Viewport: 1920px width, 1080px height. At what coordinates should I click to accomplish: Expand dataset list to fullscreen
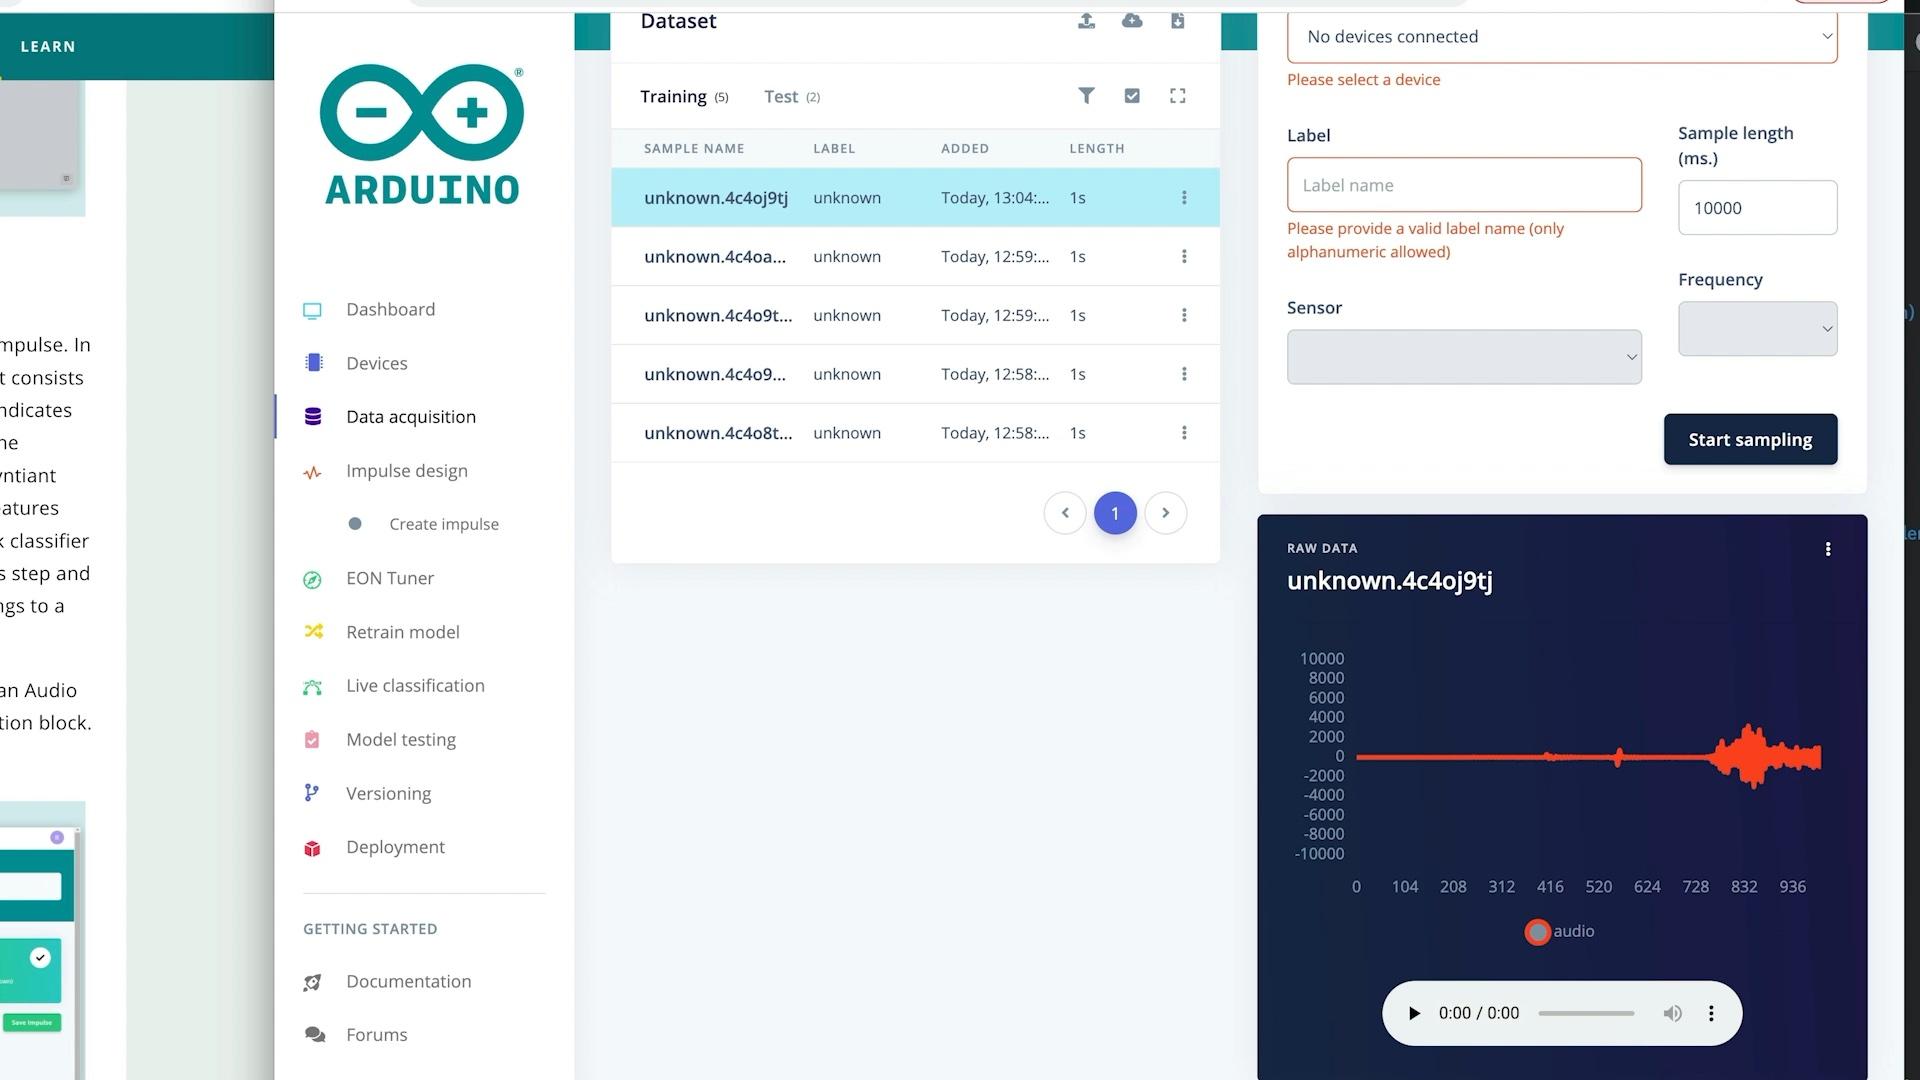(x=1178, y=95)
